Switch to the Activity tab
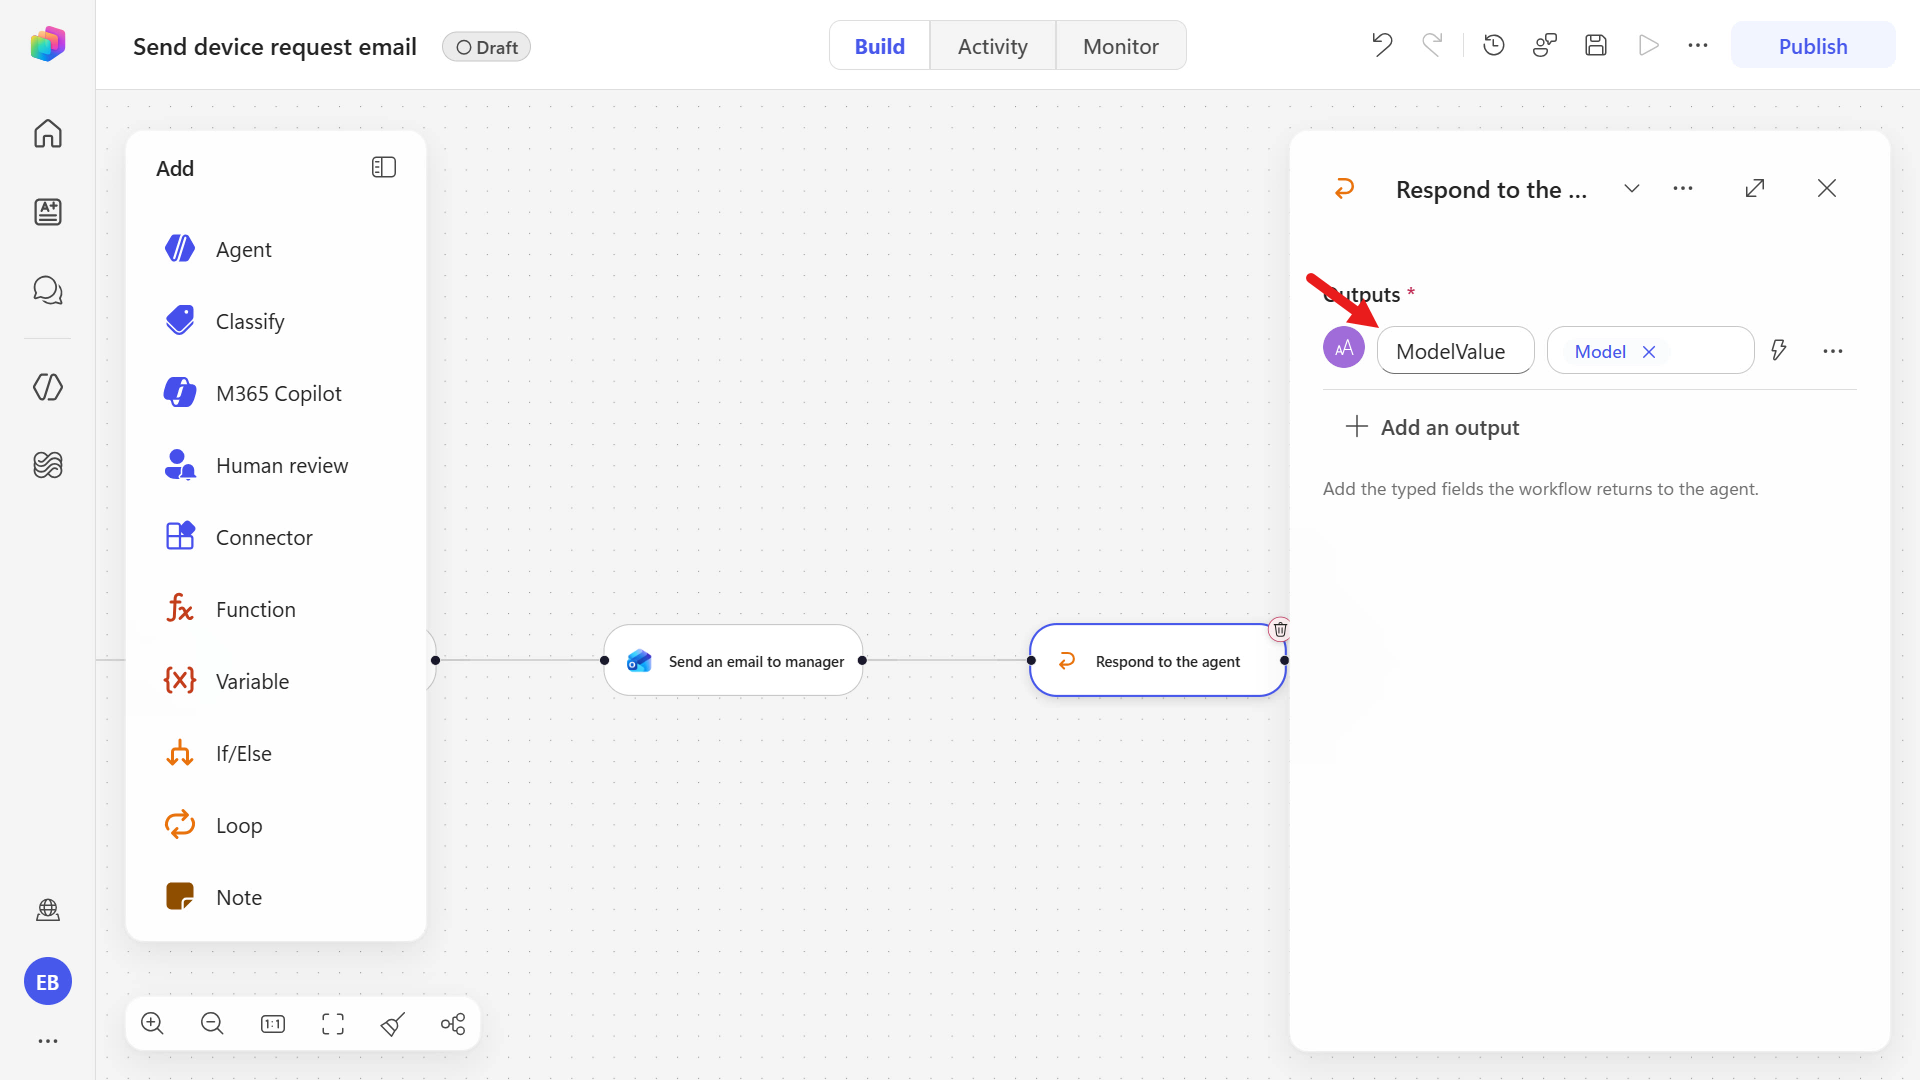This screenshot has width=1920, height=1080. click(x=992, y=46)
